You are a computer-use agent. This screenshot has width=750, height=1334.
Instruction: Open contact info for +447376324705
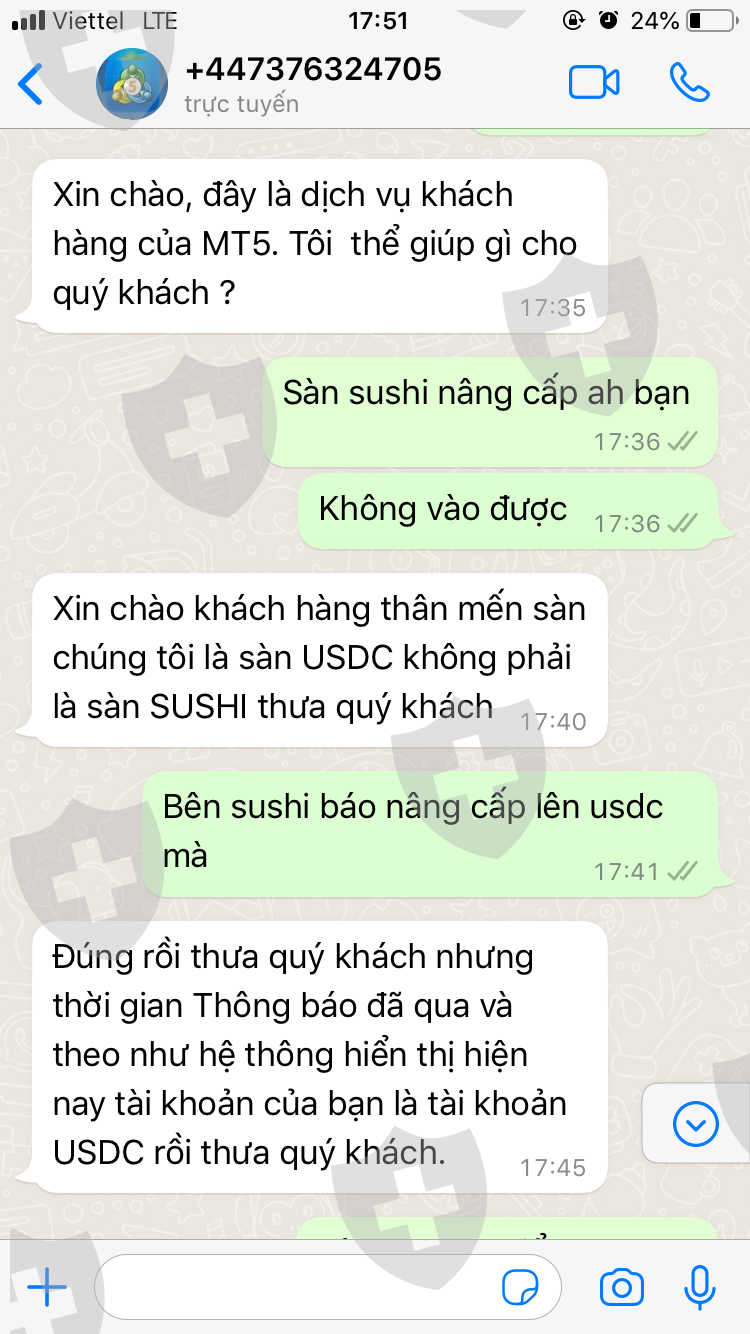coord(313,69)
